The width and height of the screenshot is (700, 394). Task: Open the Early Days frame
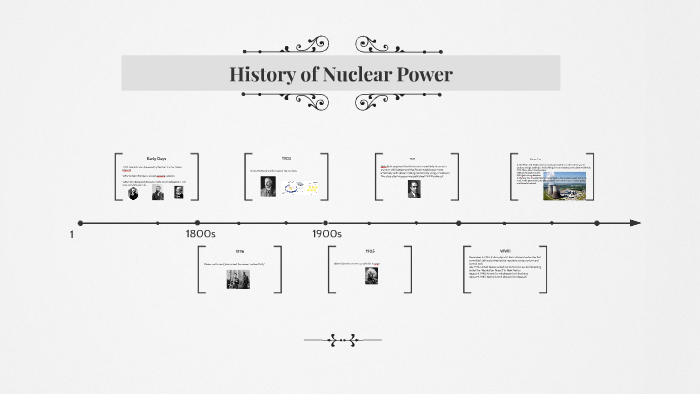coord(157,177)
